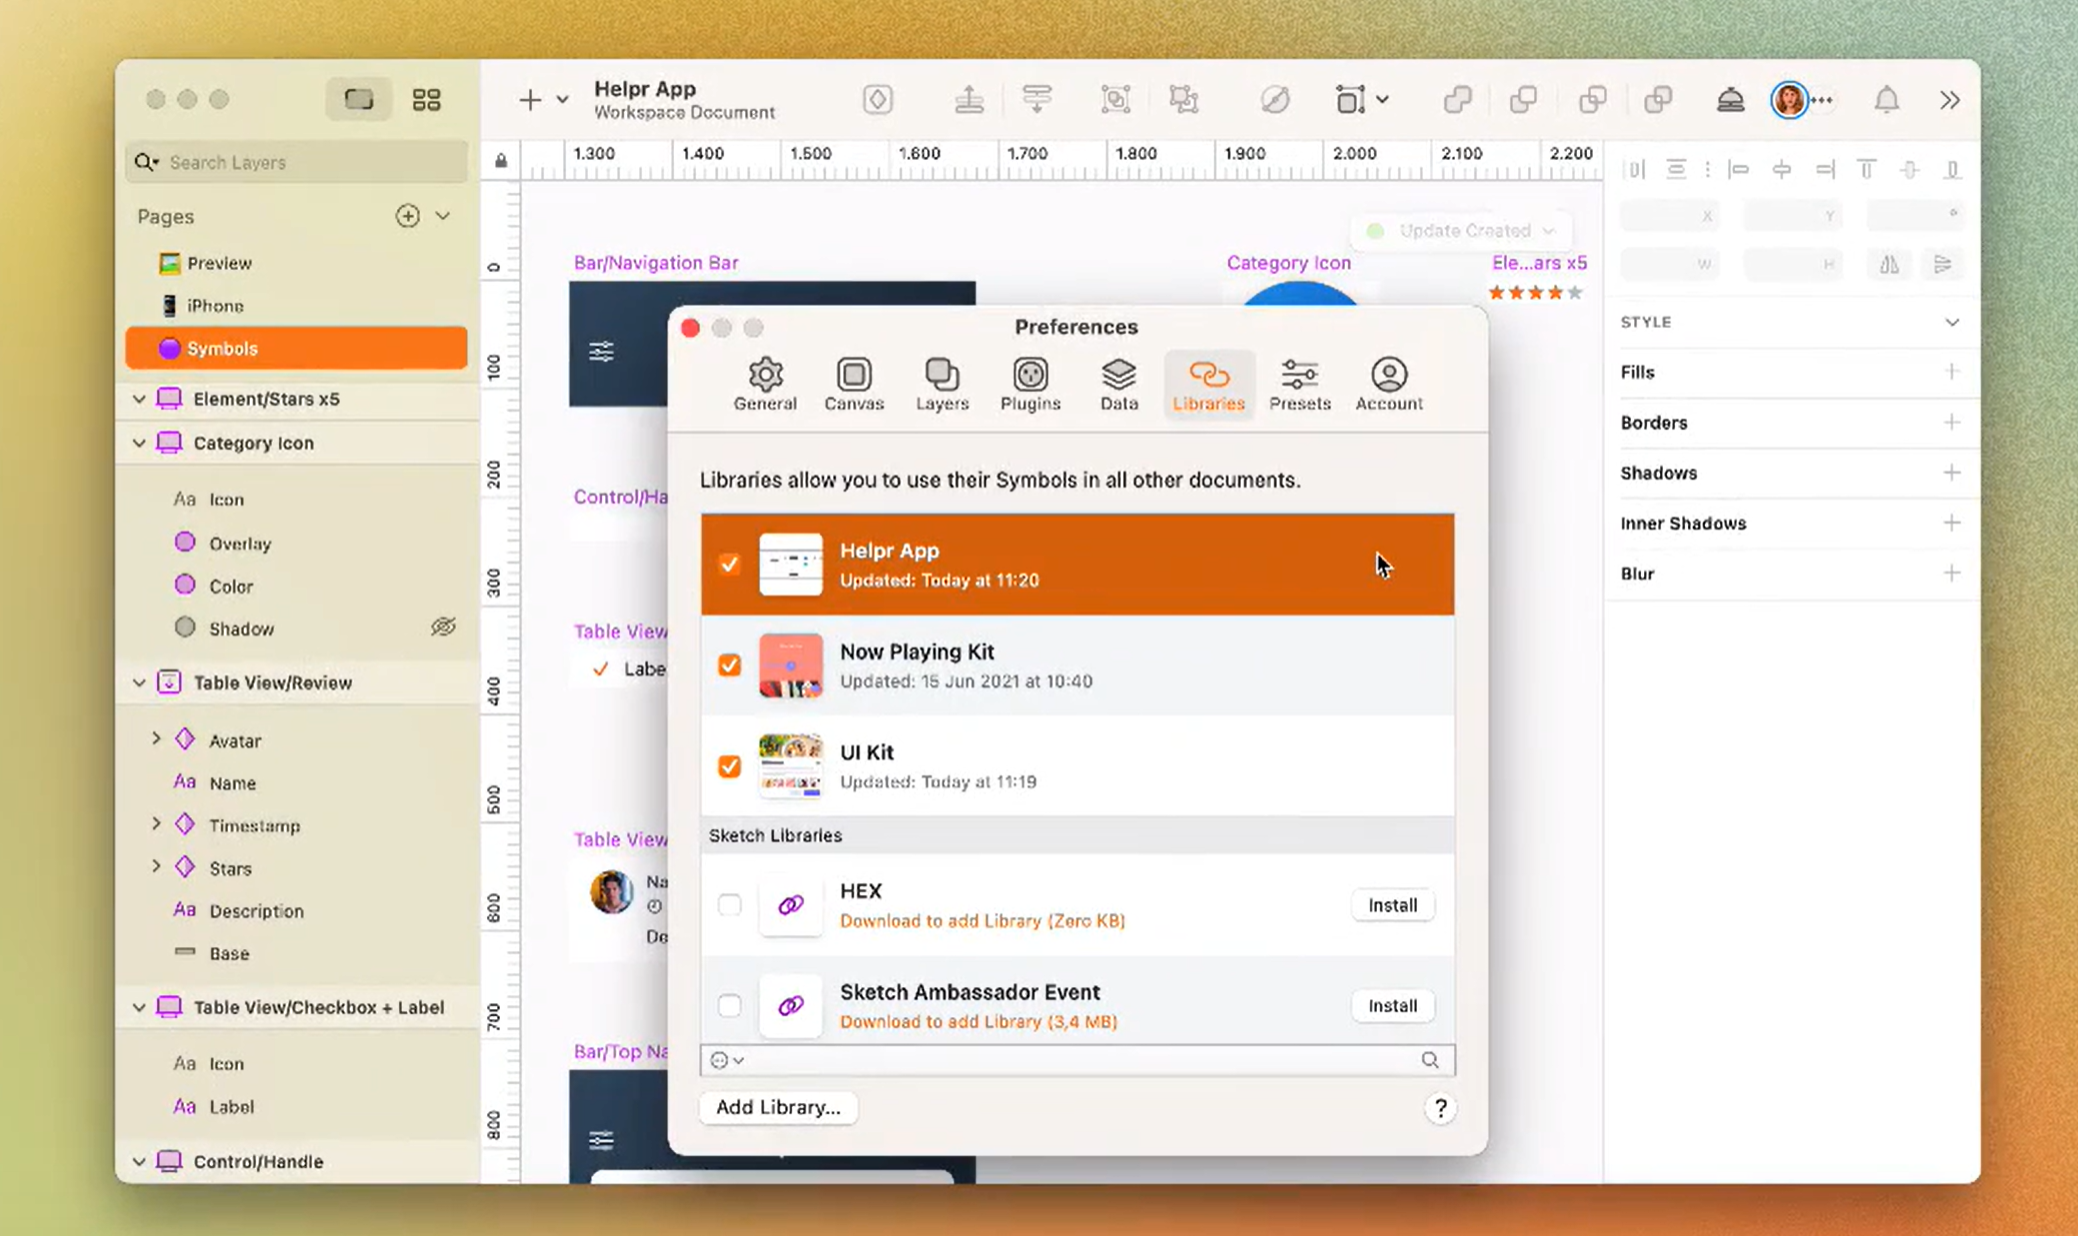Select the iPhone page
The height and width of the screenshot is (1236, 2078).
coord(297,306)
